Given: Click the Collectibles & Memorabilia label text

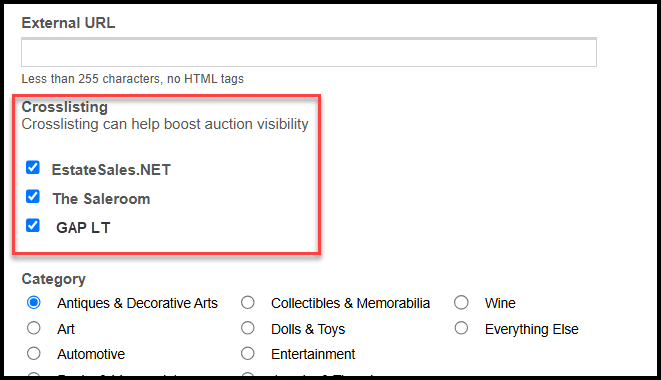Looking at the screenshot, I should (350, 303).
